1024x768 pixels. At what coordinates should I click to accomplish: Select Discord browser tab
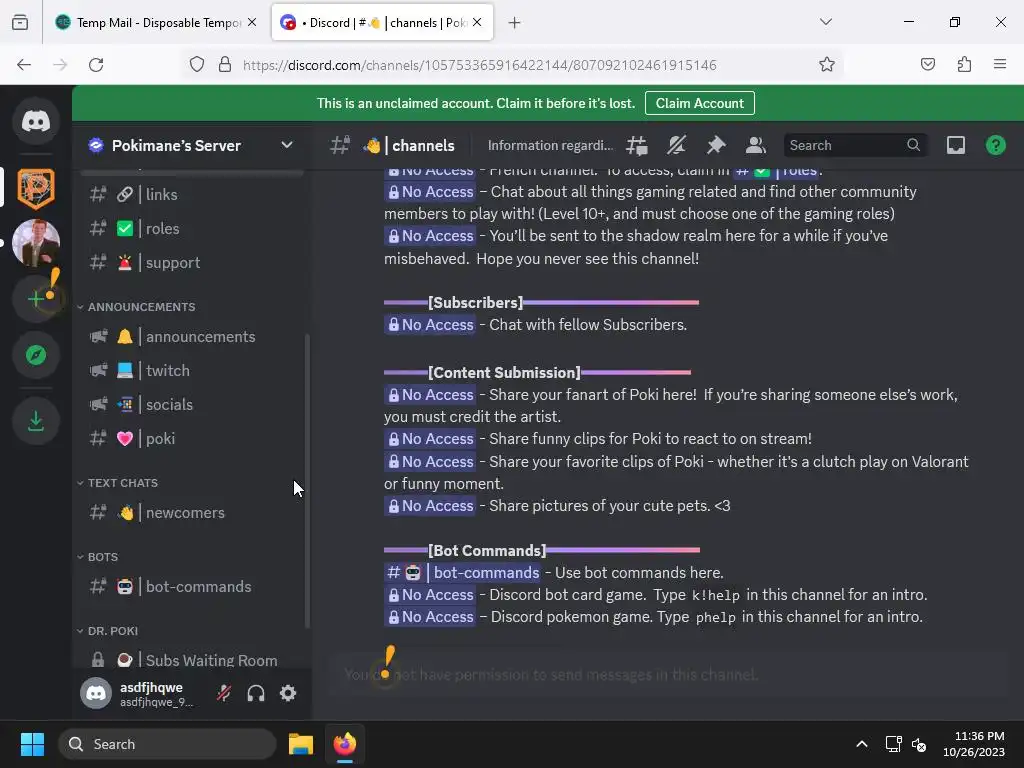pos(382,23)
